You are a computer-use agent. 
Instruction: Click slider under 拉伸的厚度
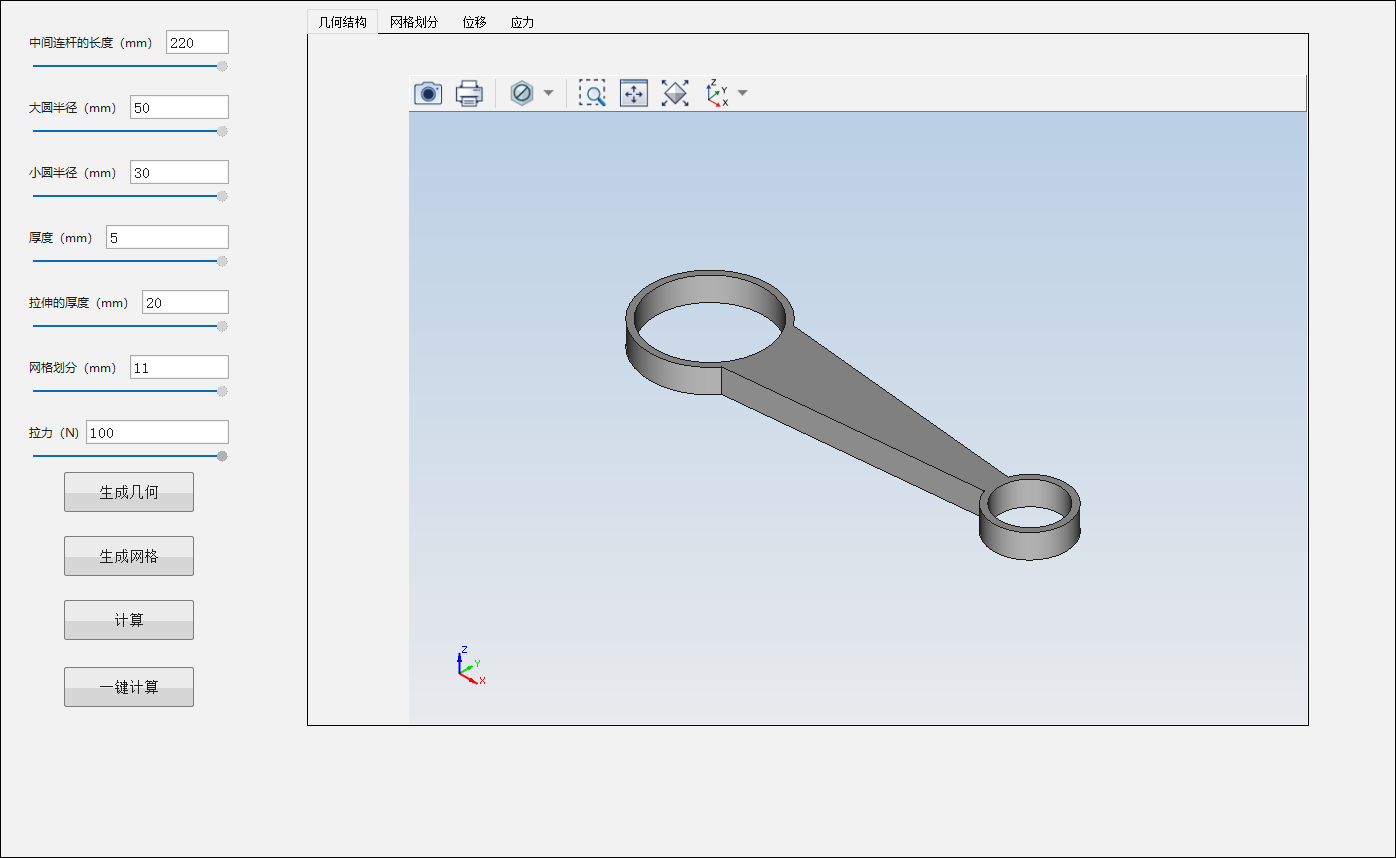tap(130, 326)
